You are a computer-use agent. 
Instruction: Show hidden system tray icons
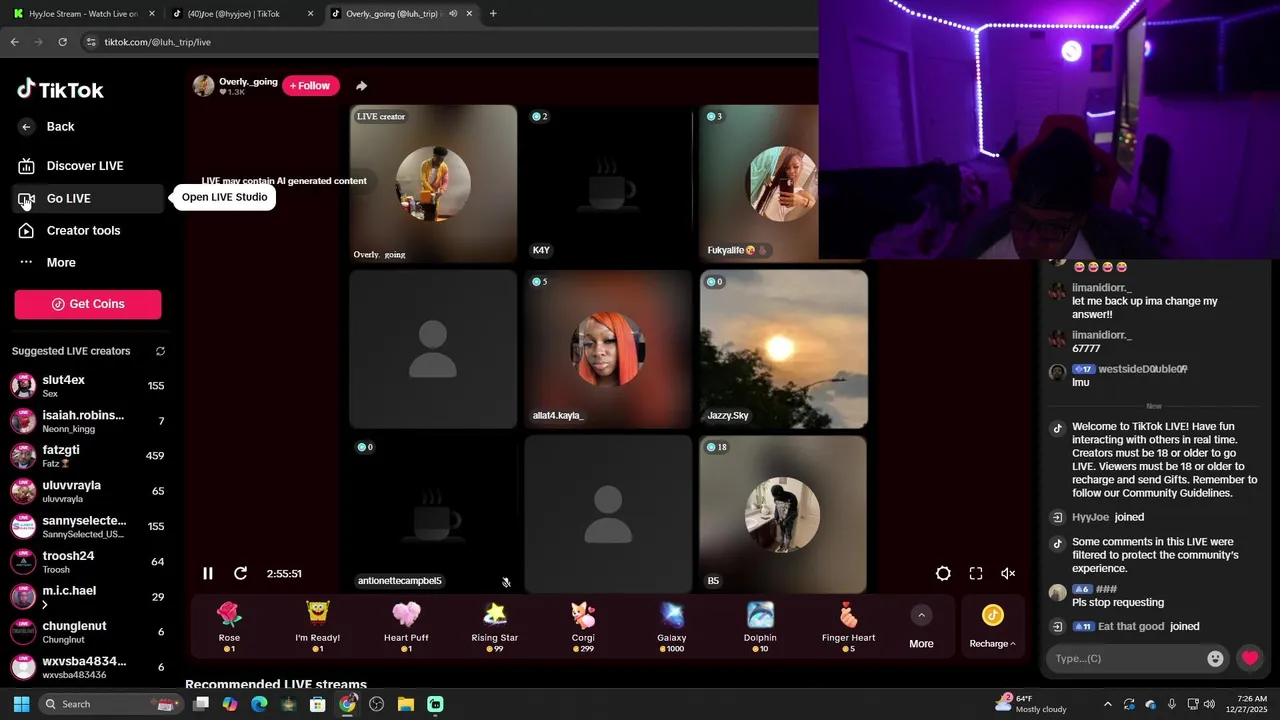1107,704
